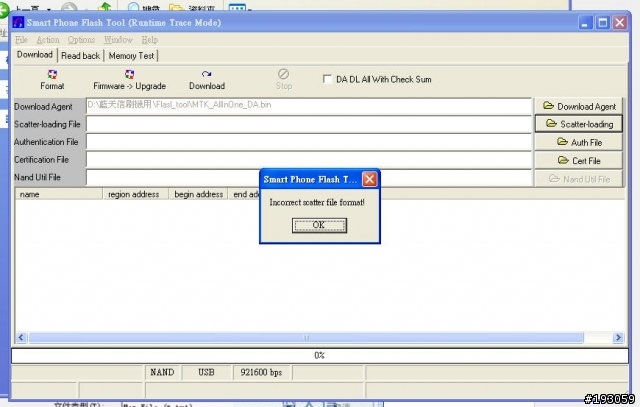
Task: Minimize the Smart Phone Flash Tool window
Action: (x=585, y=22)
